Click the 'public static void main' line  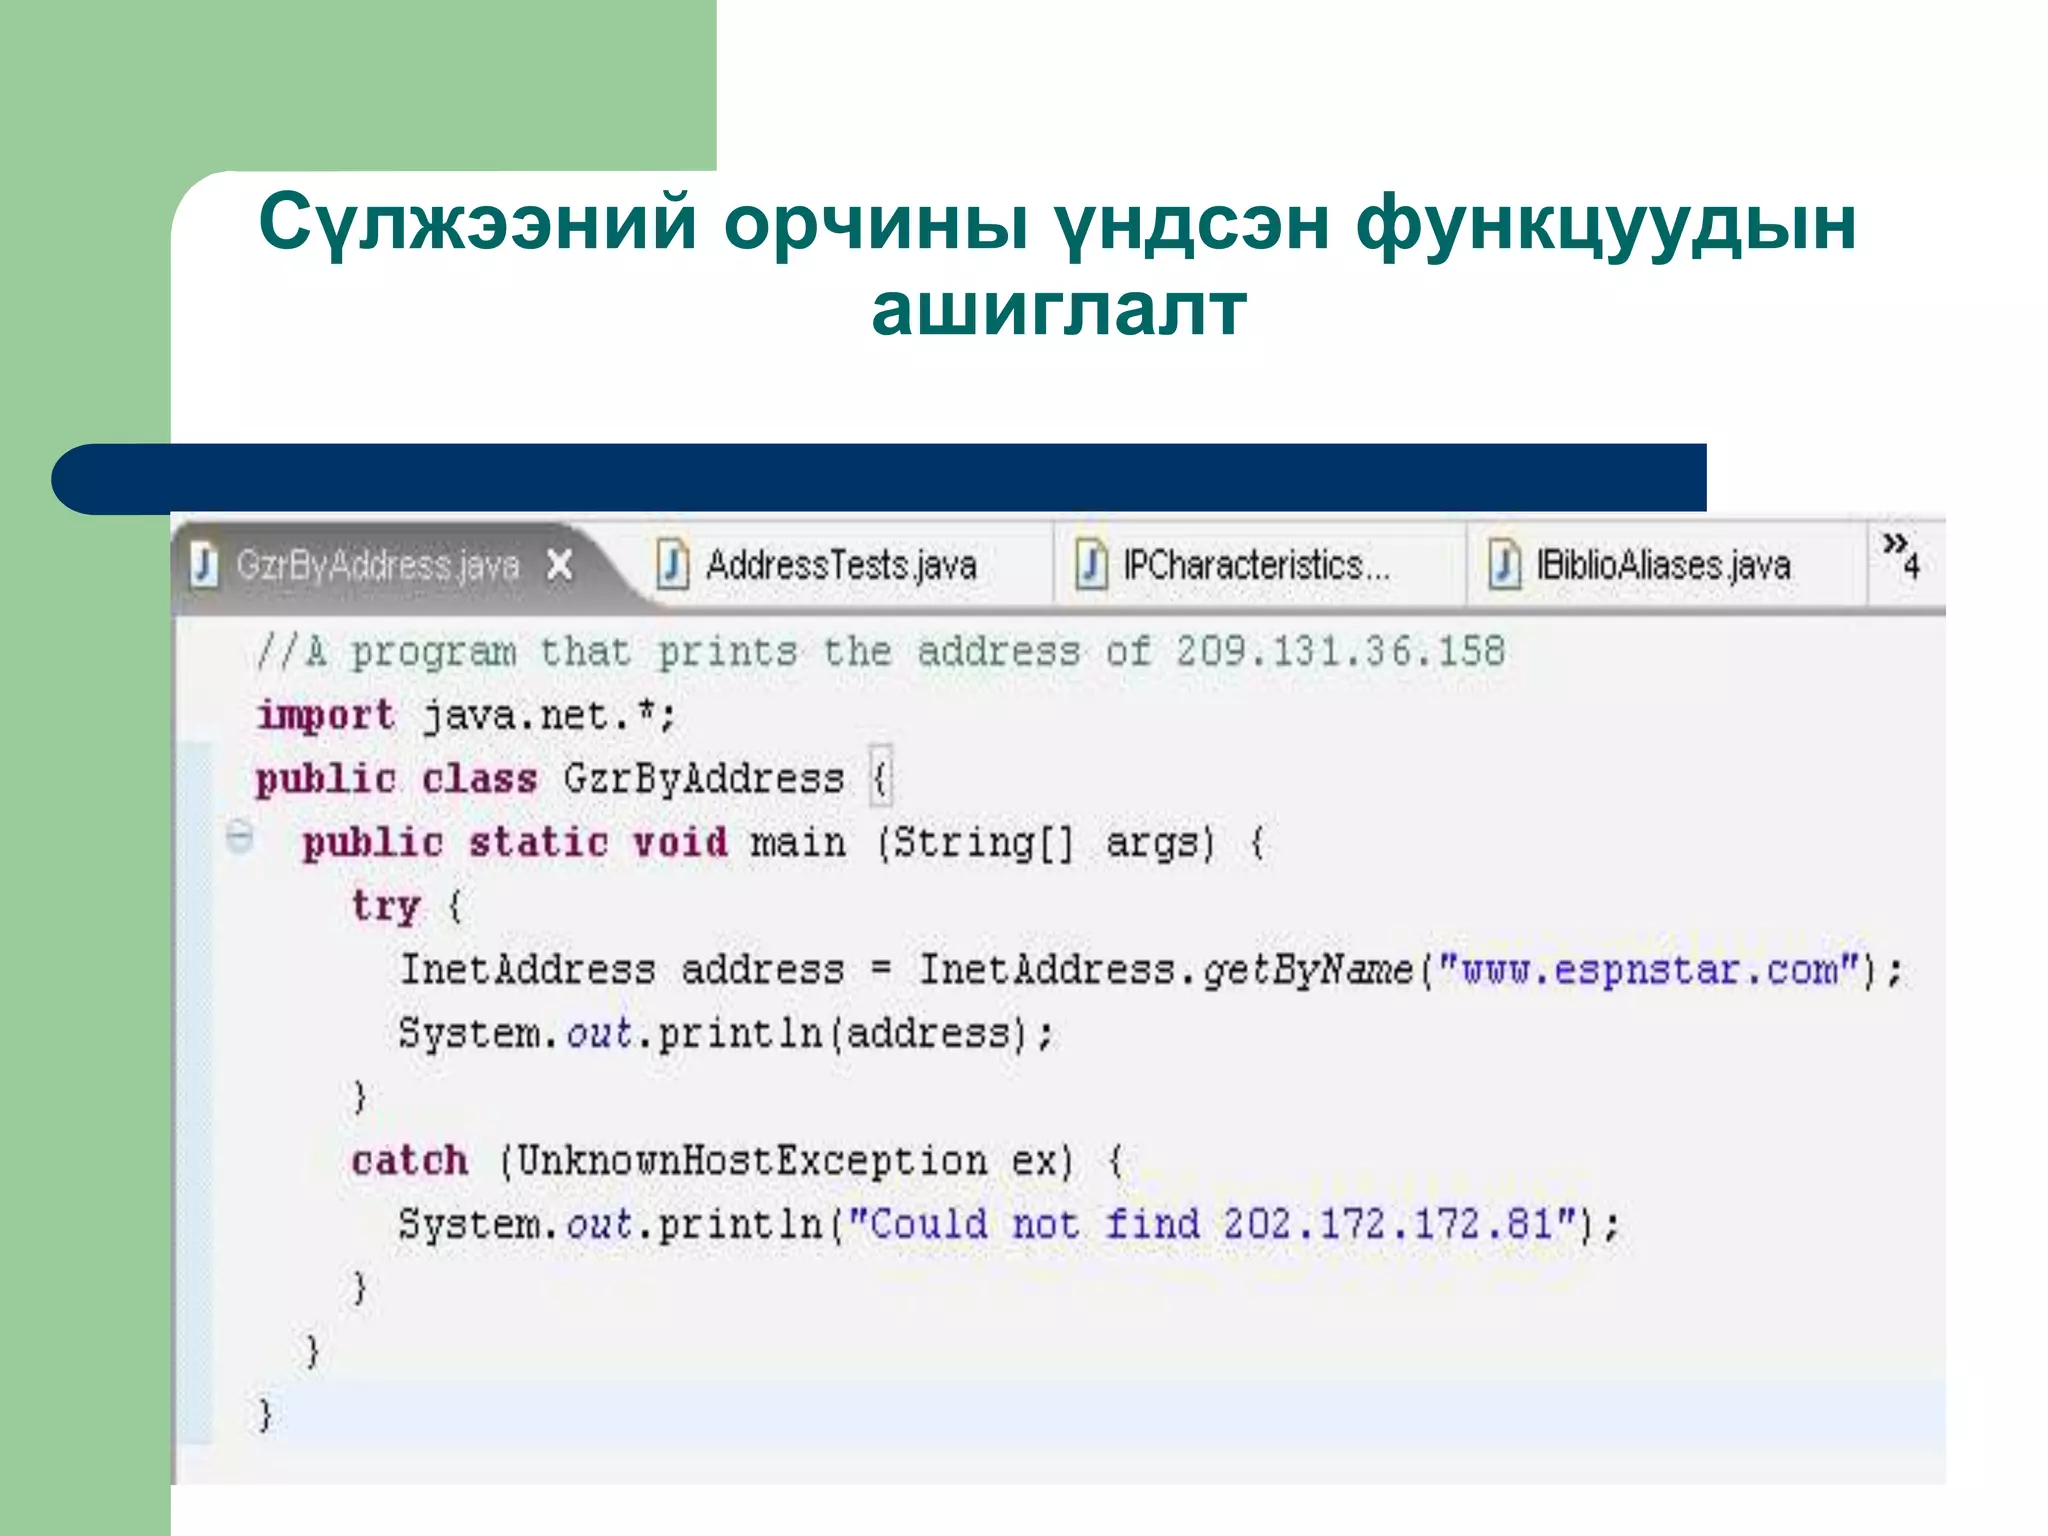pos(784,843)
